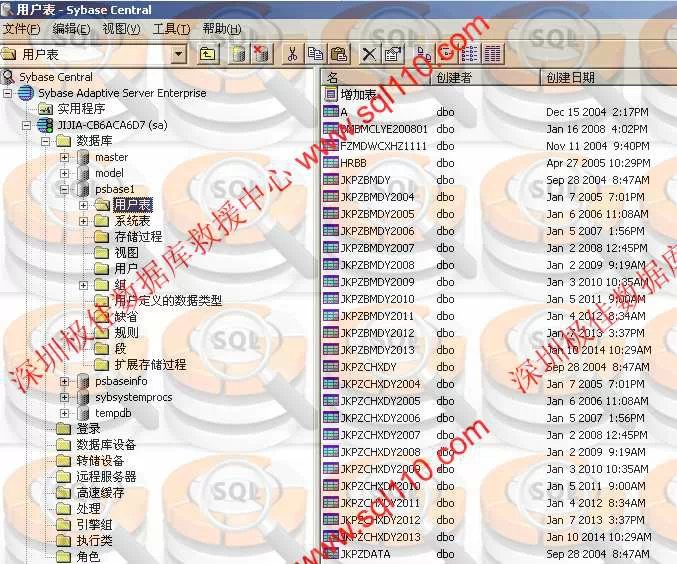Open the 视图(V) menu

click(121, 29)
